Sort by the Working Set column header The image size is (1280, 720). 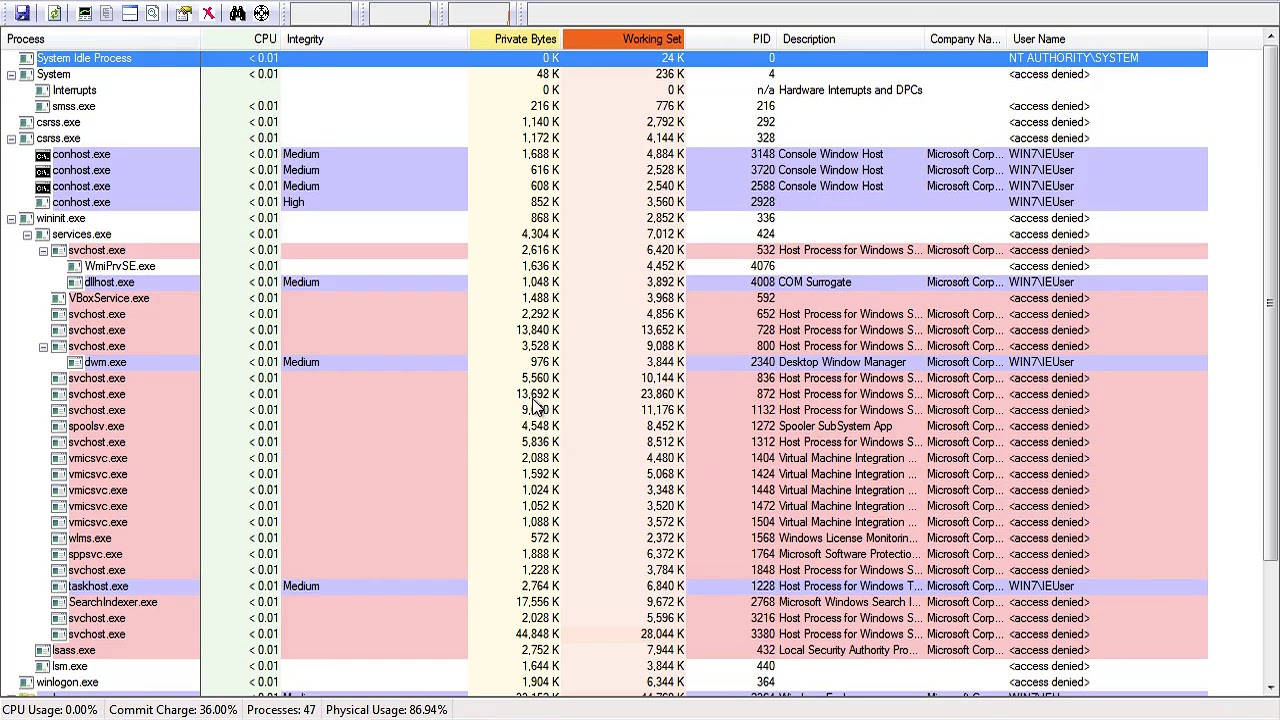pyautogui.click(x=625, y=39)
